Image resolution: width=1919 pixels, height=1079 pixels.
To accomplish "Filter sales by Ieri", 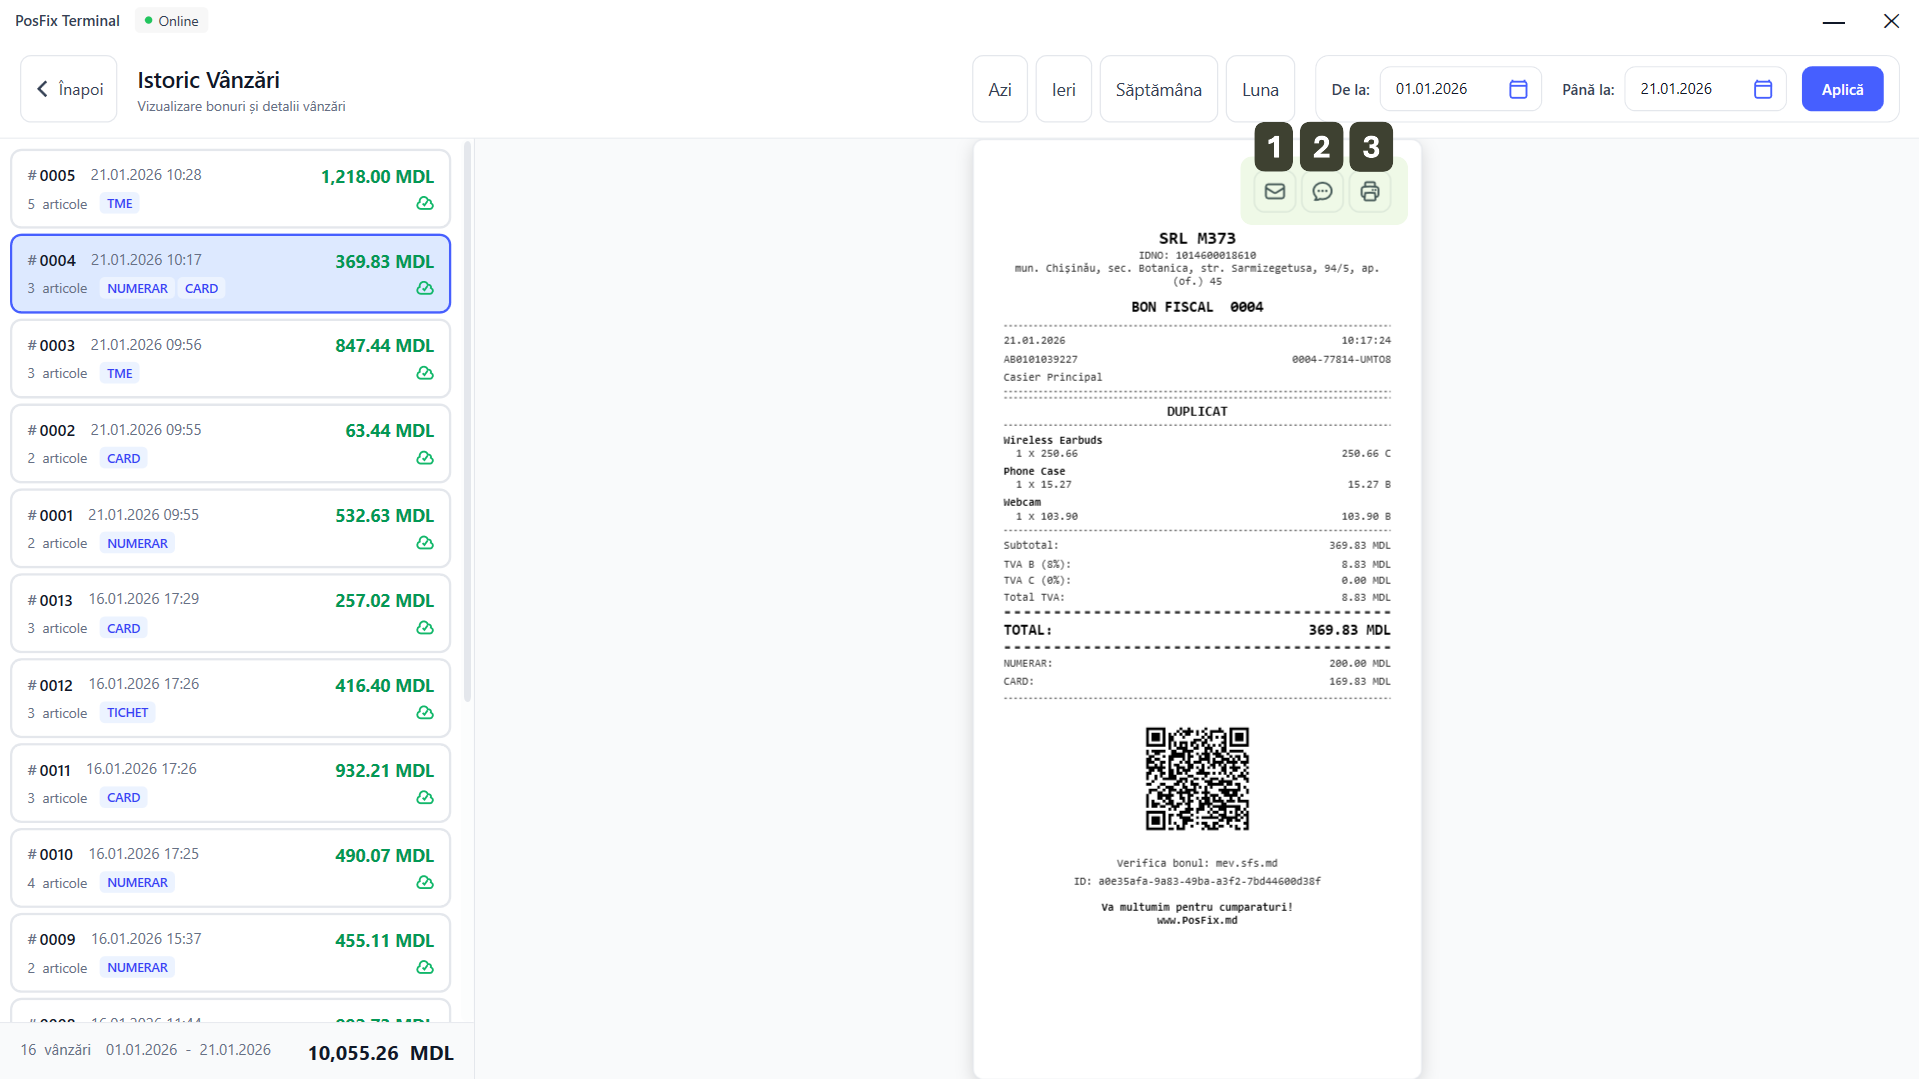I will 1063,89.
